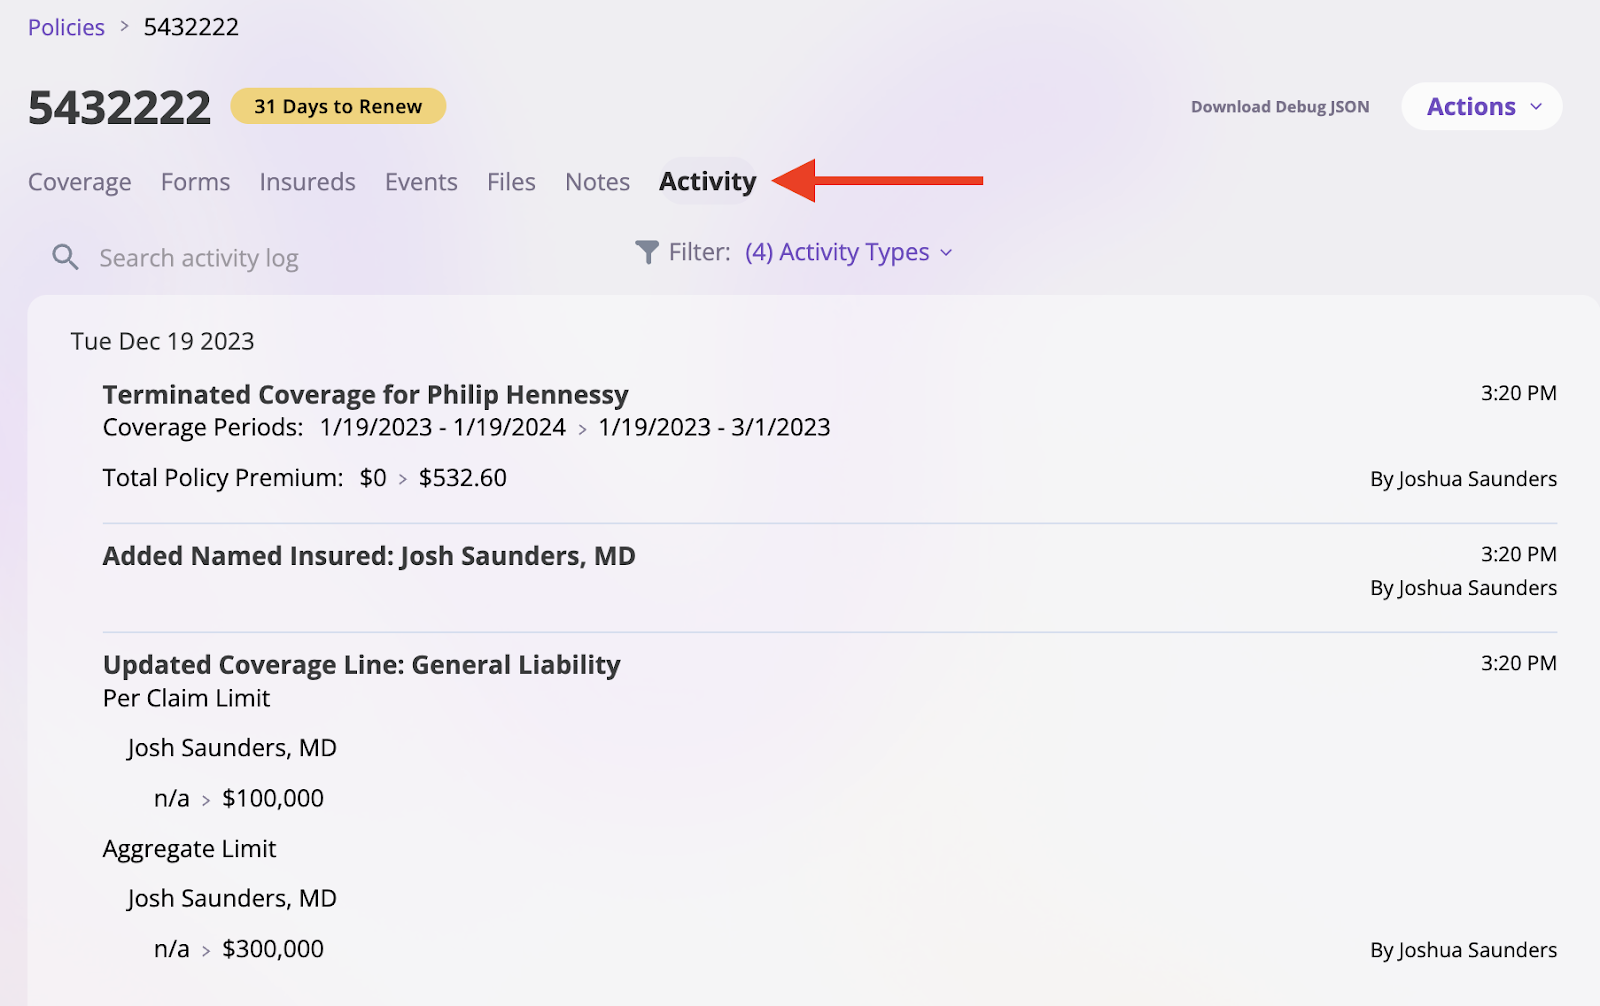Click the Policies breadcrumb link
Screen dimensions: 1600x1006
tap(66, 27)
